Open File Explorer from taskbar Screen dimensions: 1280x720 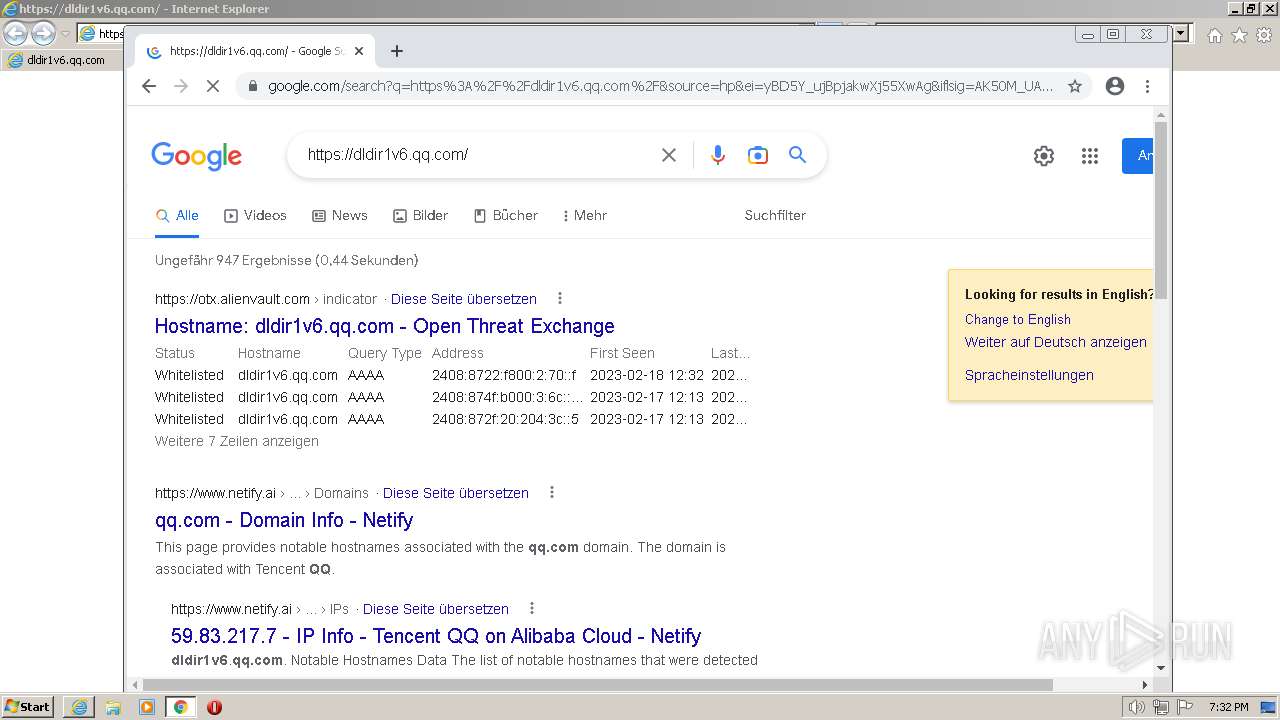click(113, 707)
